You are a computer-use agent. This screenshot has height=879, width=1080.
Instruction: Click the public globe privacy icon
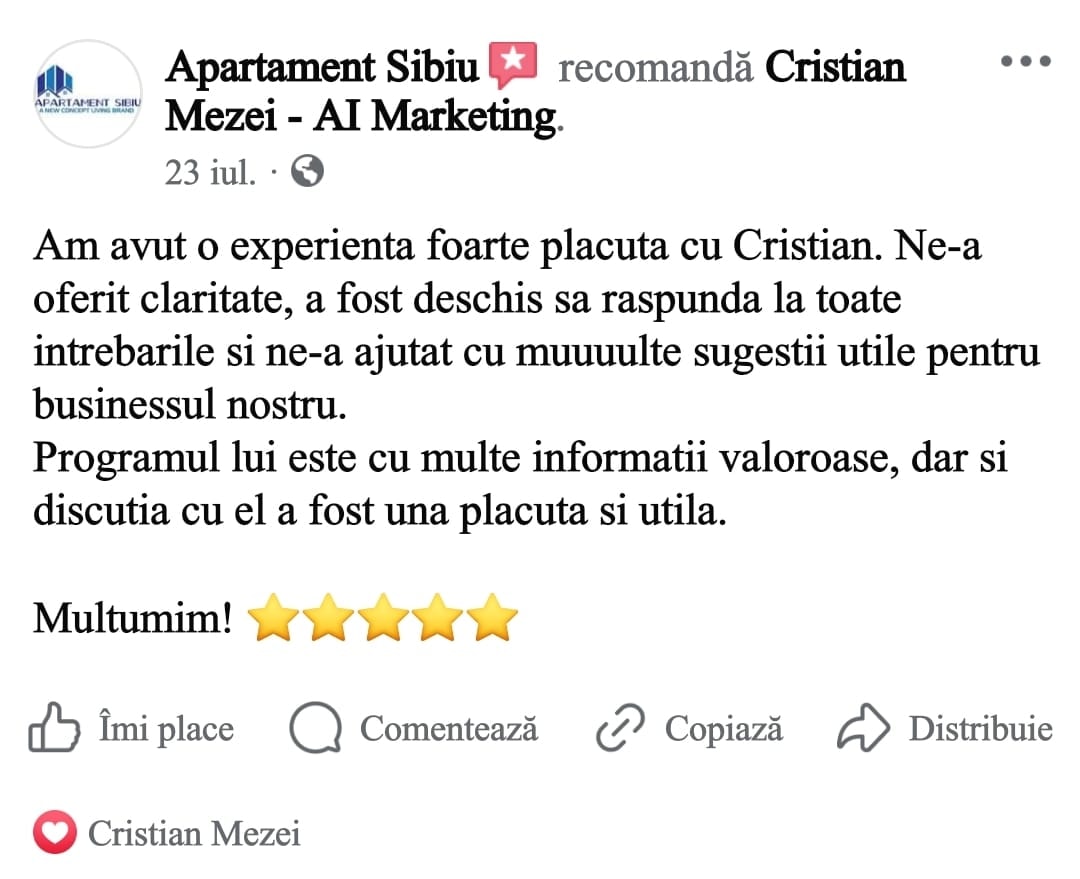[307, 172]
